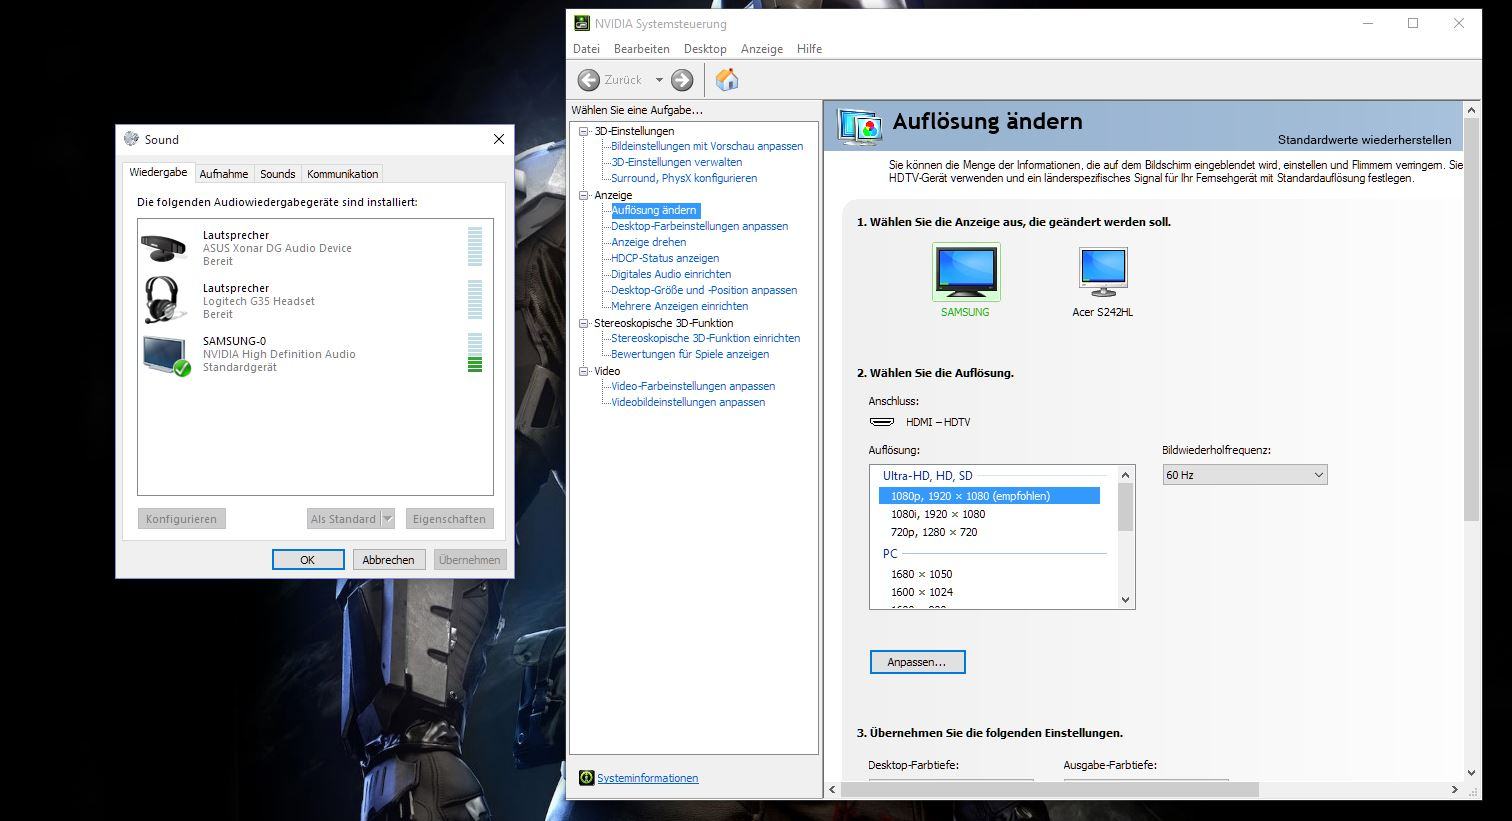This screenshot has width=1512, height=821.
Task: Collapse the Stereoskopische 3D-Funktion tree node
Action: [x=584, y=323]
